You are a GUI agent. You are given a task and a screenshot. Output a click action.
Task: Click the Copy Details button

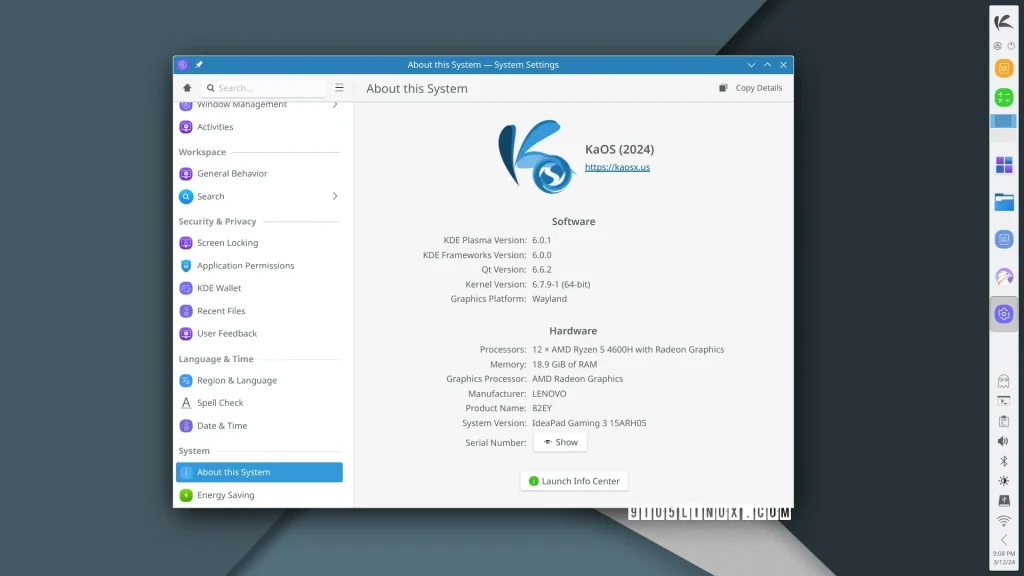(x=750, y=88)
